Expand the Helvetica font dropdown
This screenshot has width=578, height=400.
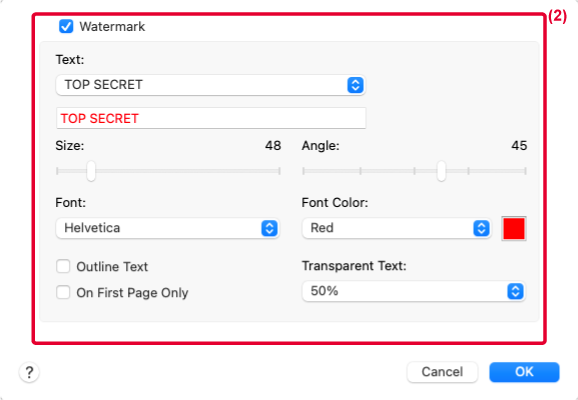coord(269,228)
